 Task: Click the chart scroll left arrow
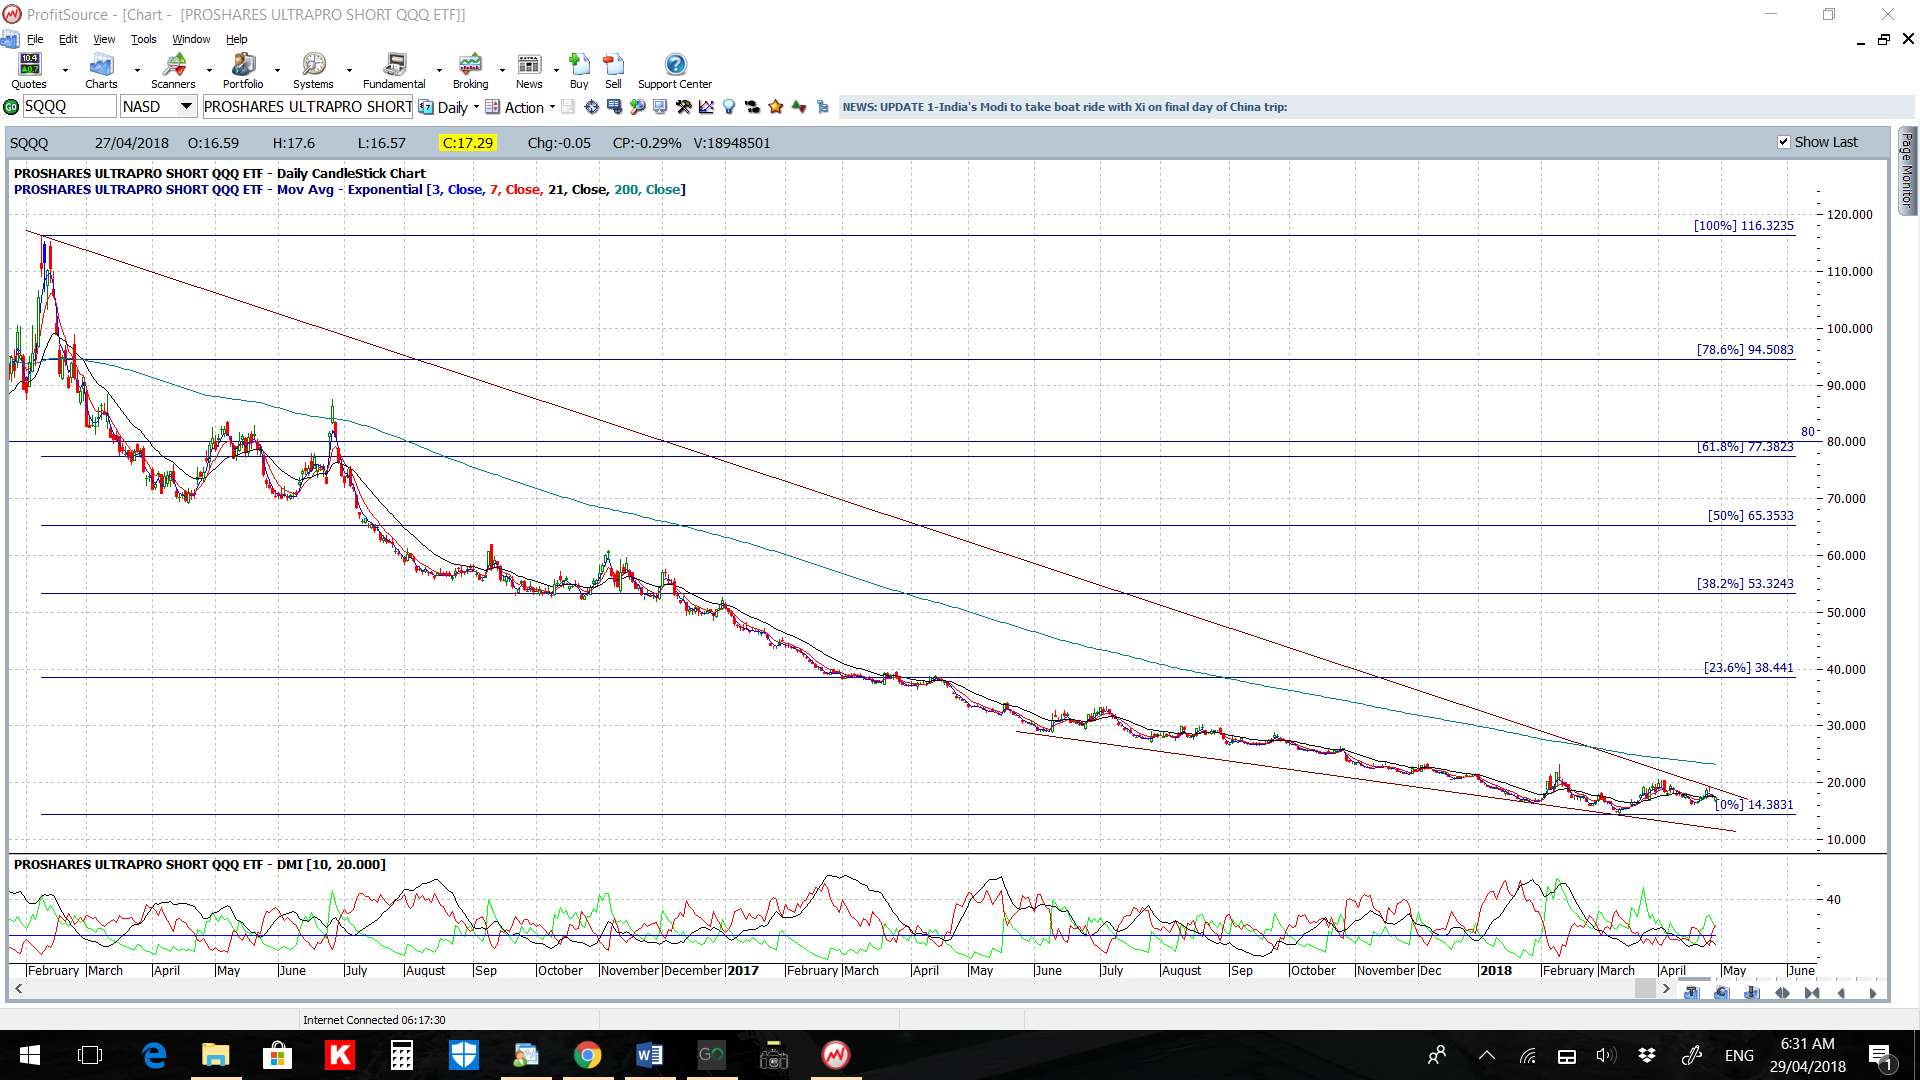click(18, 989)
